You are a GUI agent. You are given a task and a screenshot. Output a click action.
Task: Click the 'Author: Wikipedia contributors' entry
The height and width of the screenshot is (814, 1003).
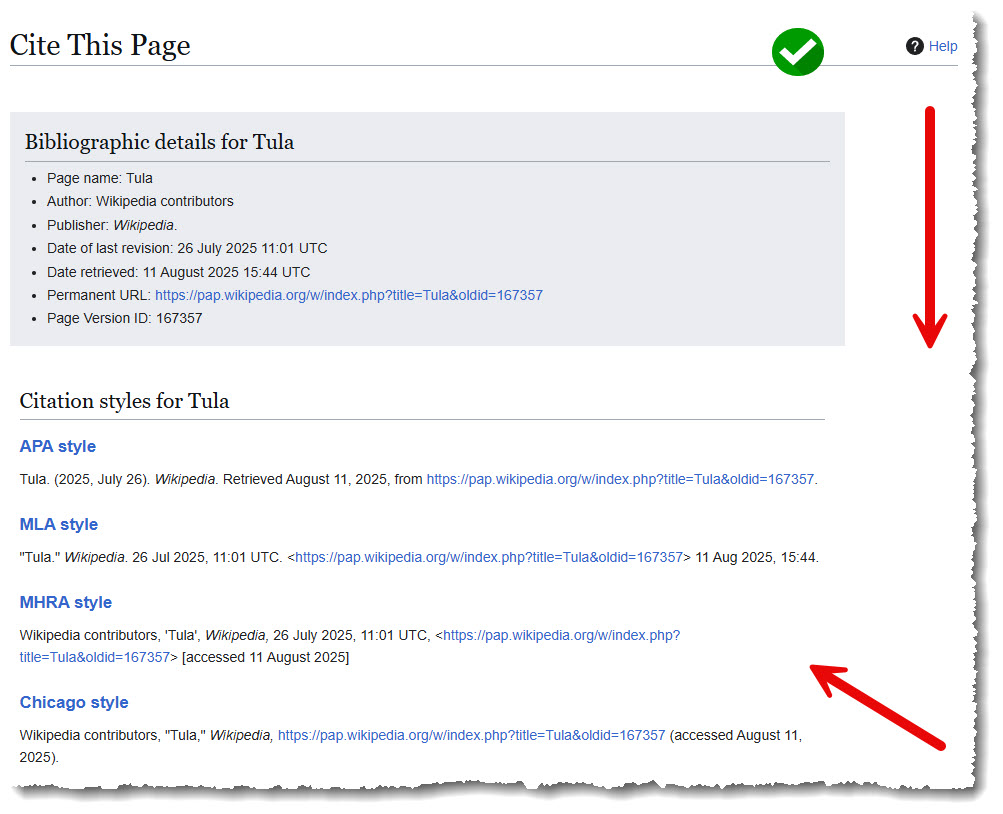point(140,201)
